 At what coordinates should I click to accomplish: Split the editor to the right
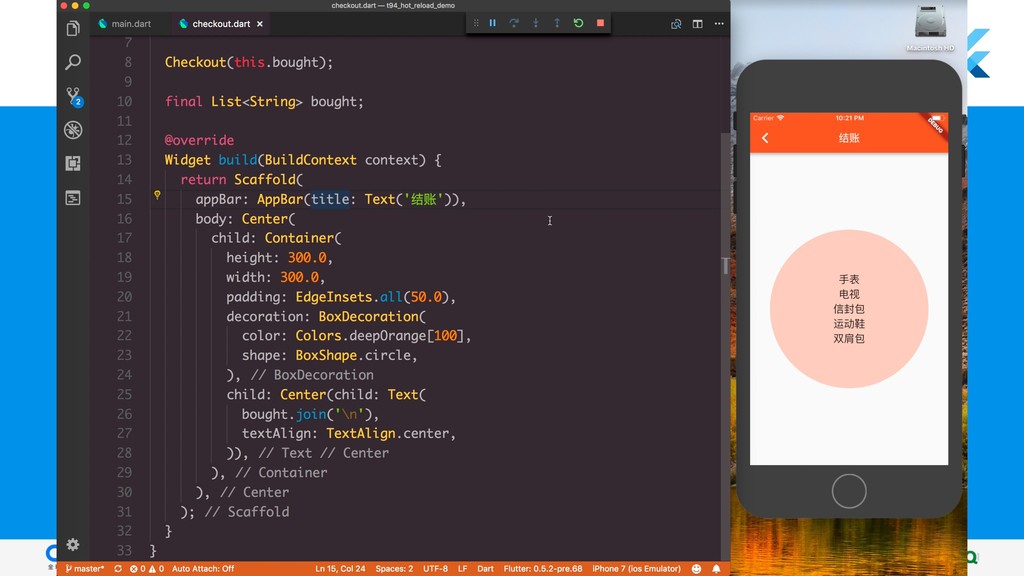[697, 24]
